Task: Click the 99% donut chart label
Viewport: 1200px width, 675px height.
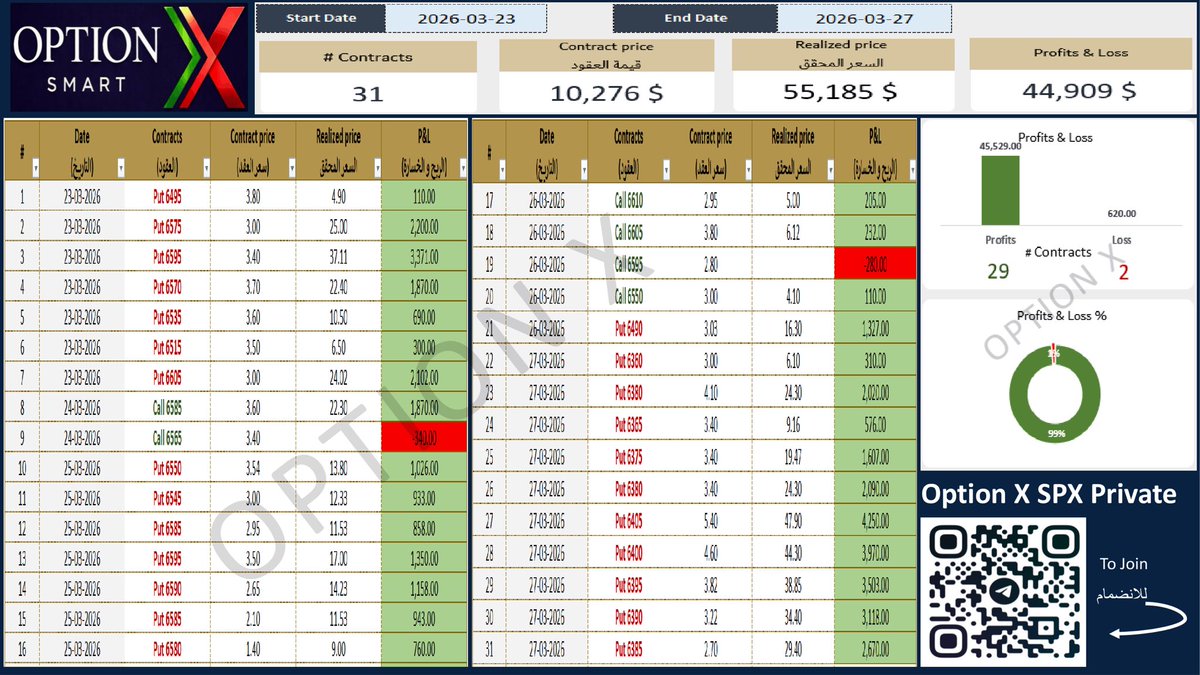Action: tap(1057, 435)
